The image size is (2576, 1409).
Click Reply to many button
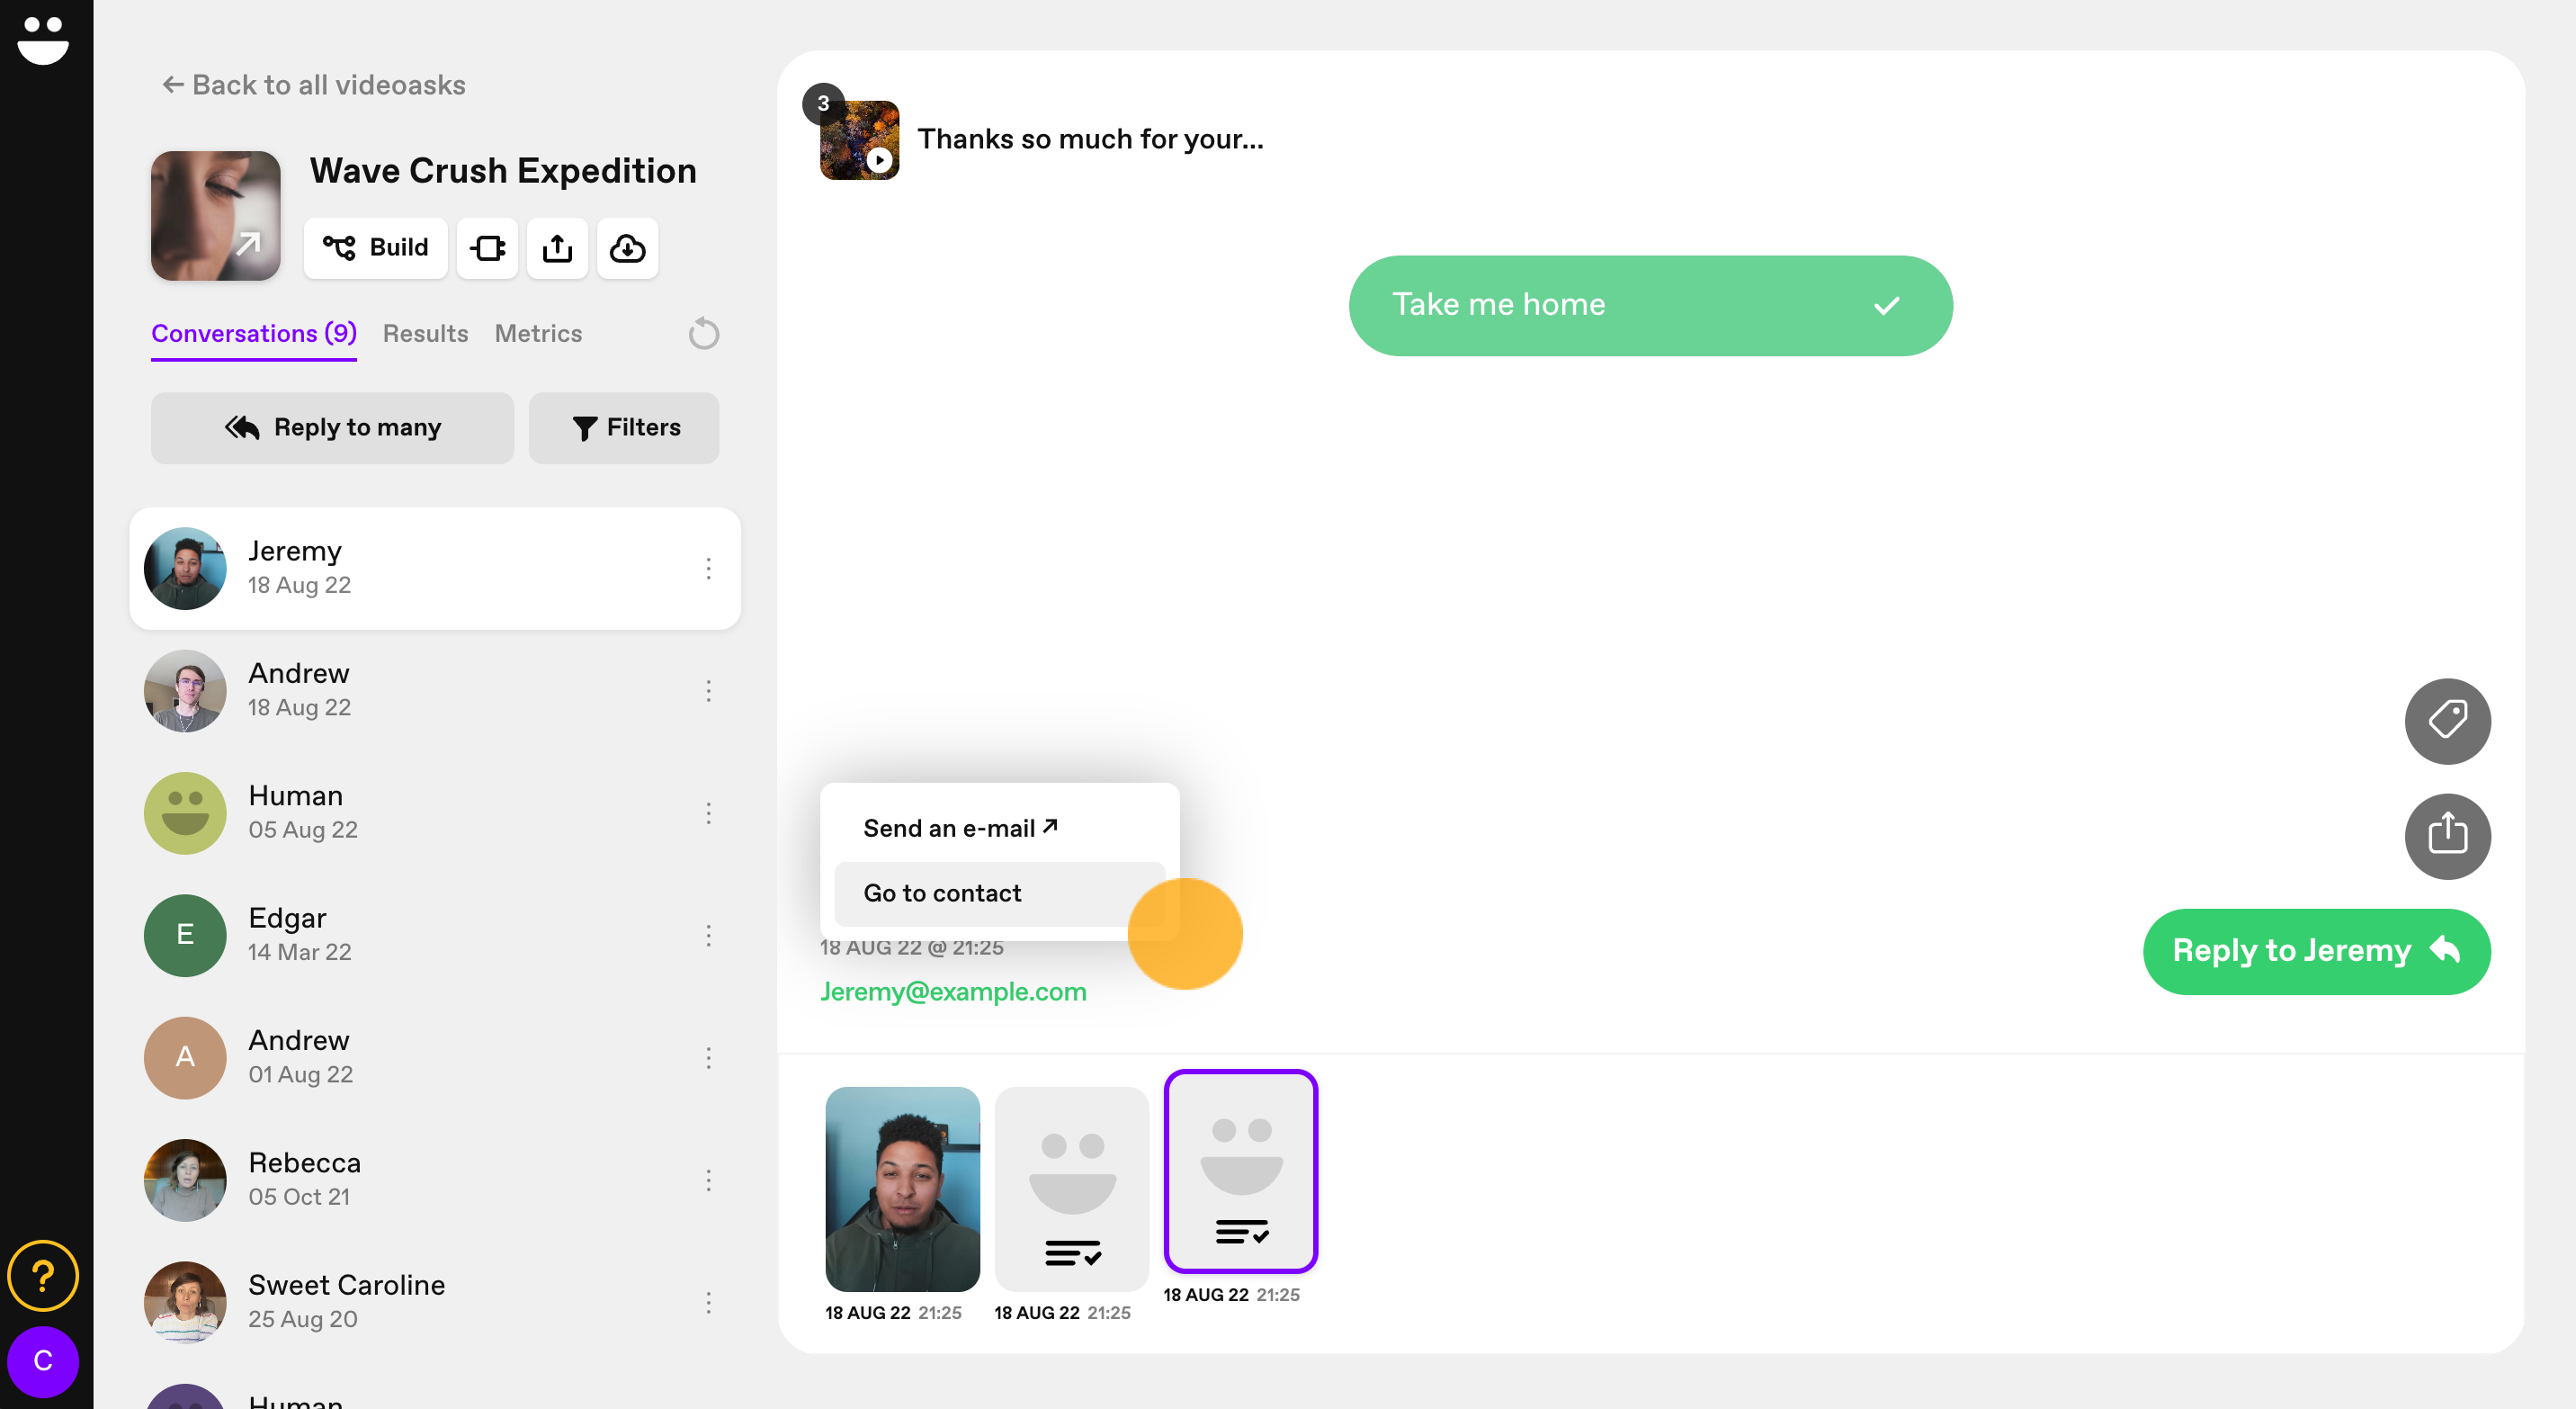[332, 427]
